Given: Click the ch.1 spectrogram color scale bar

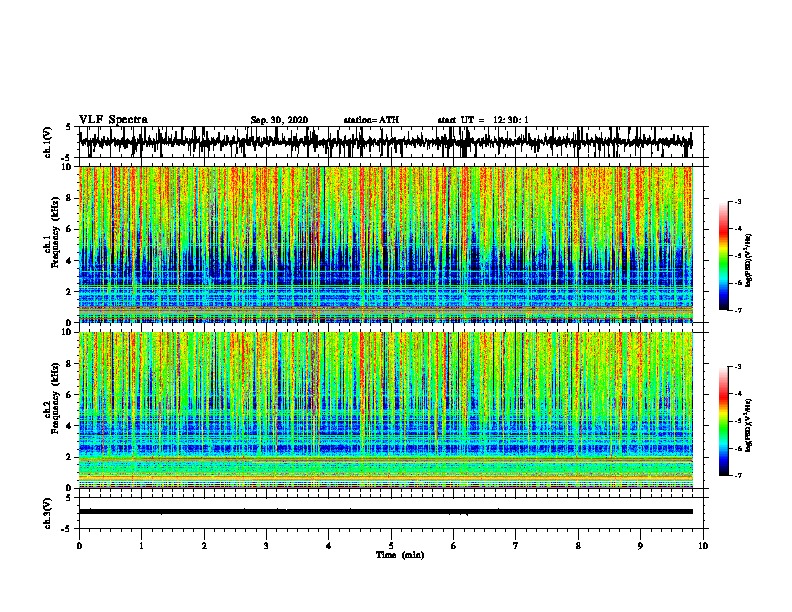Looking at the screenshot, I should 723,256.
